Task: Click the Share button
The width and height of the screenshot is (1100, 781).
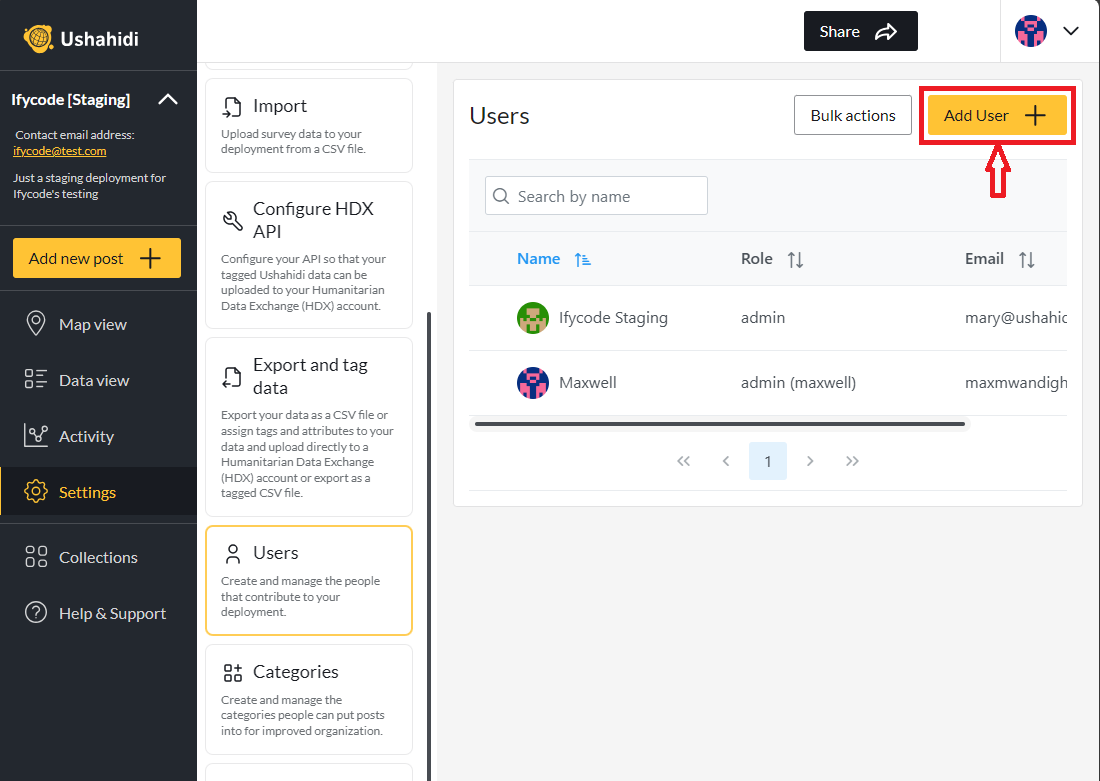Action: coord(860,31)
